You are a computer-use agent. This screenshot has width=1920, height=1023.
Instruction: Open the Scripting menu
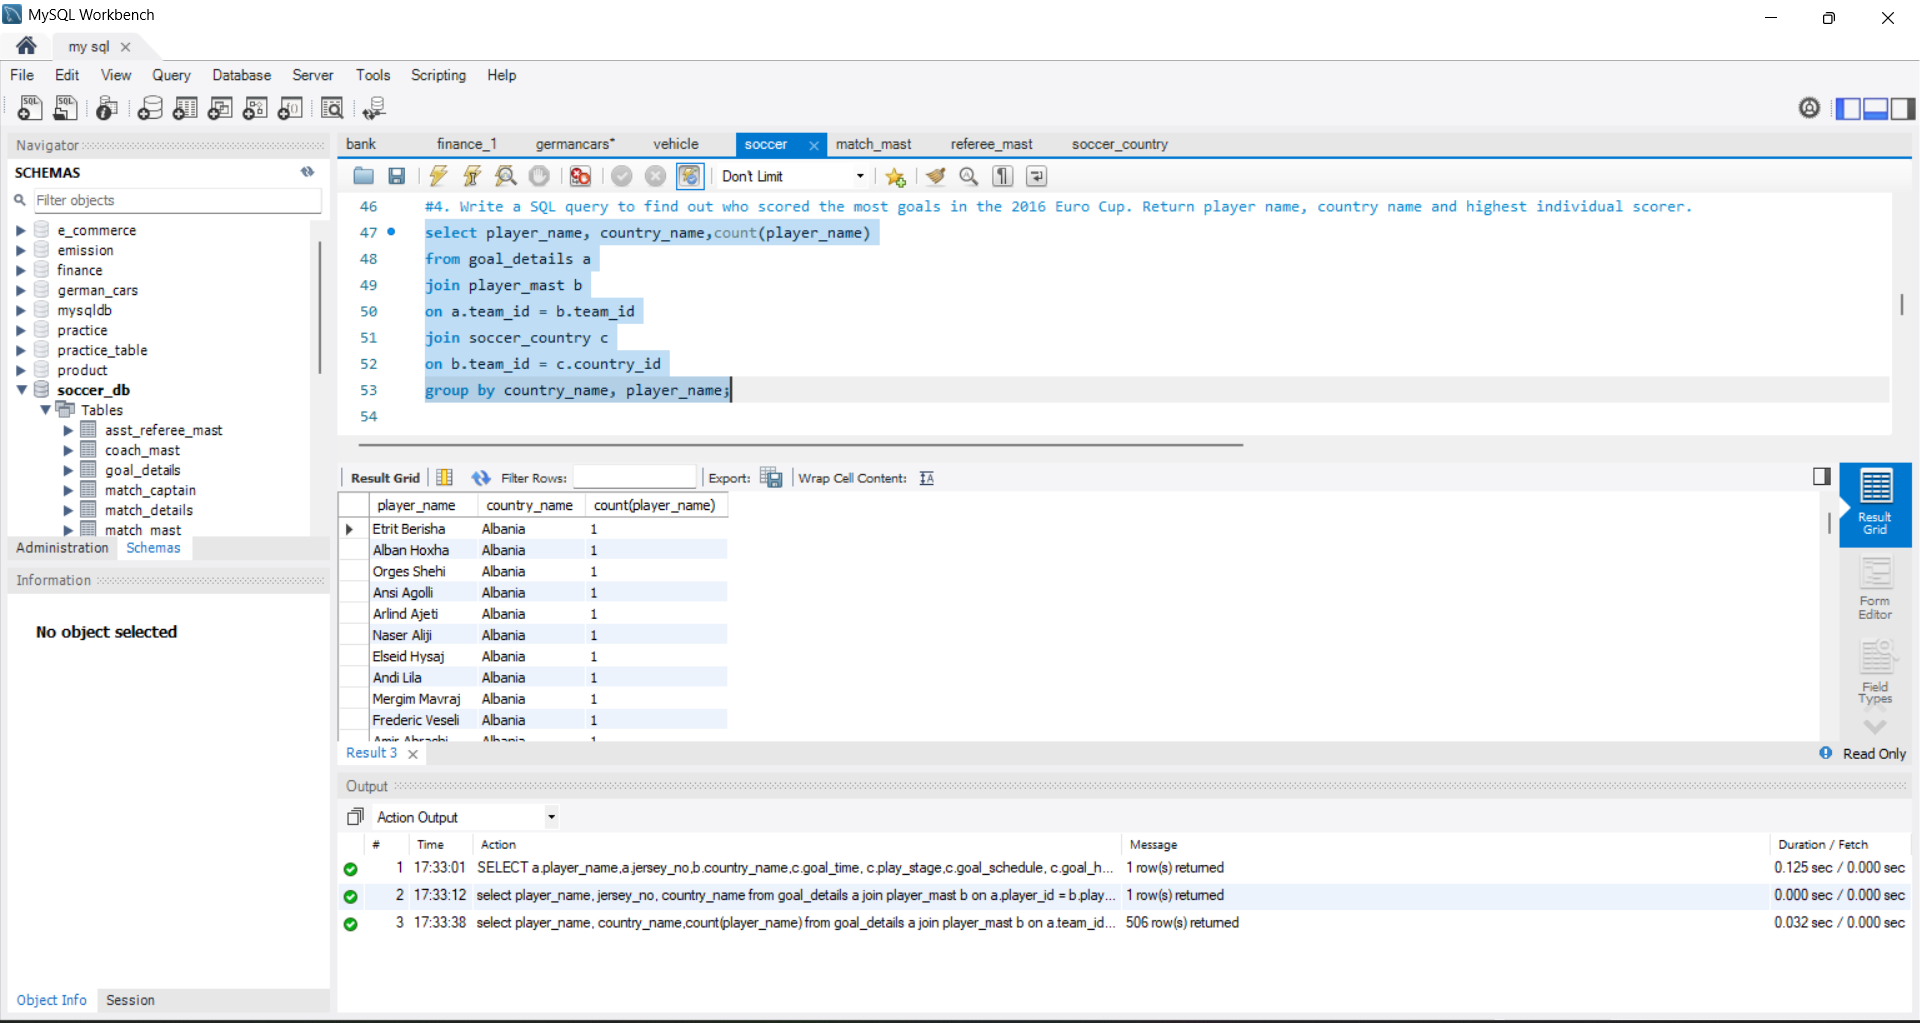coord(438,75)
